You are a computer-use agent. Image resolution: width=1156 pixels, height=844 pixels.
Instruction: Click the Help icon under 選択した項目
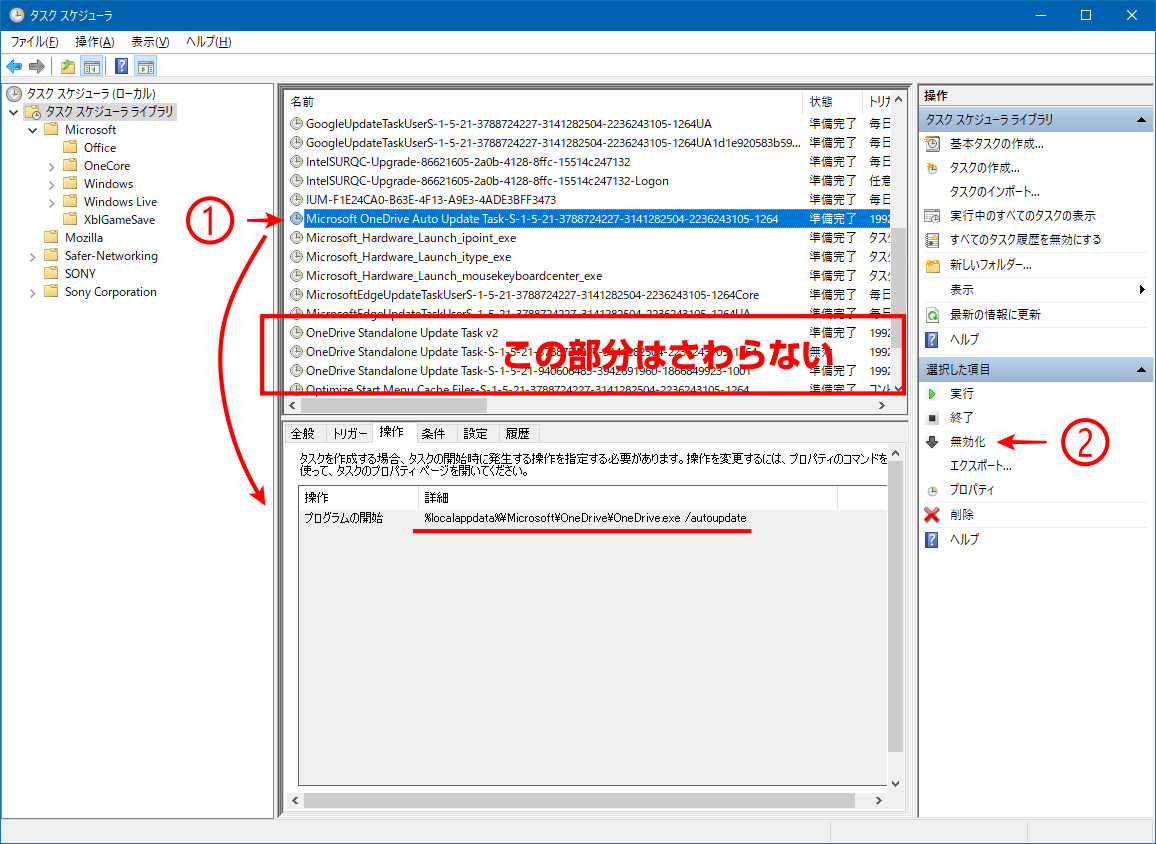(x=933, y=540)
